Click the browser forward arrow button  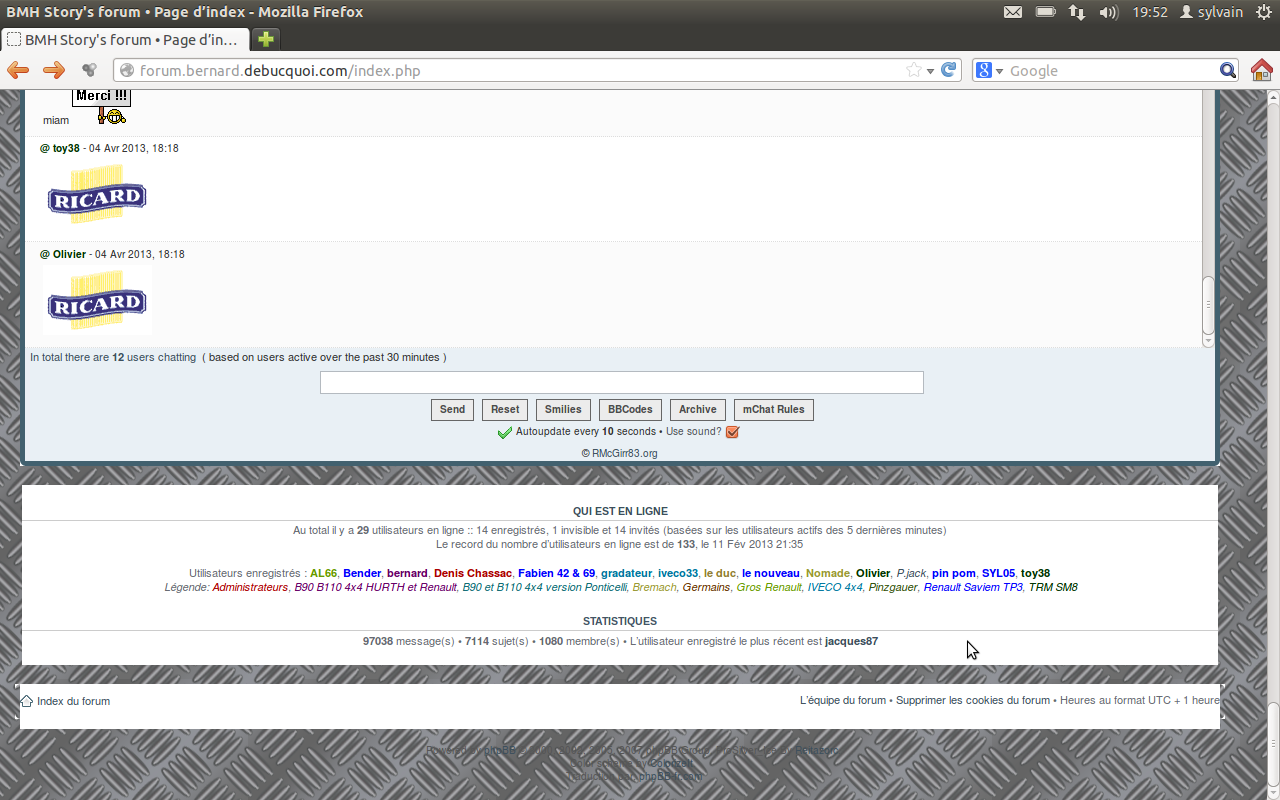pyautogui.click(x=53, y=70)
